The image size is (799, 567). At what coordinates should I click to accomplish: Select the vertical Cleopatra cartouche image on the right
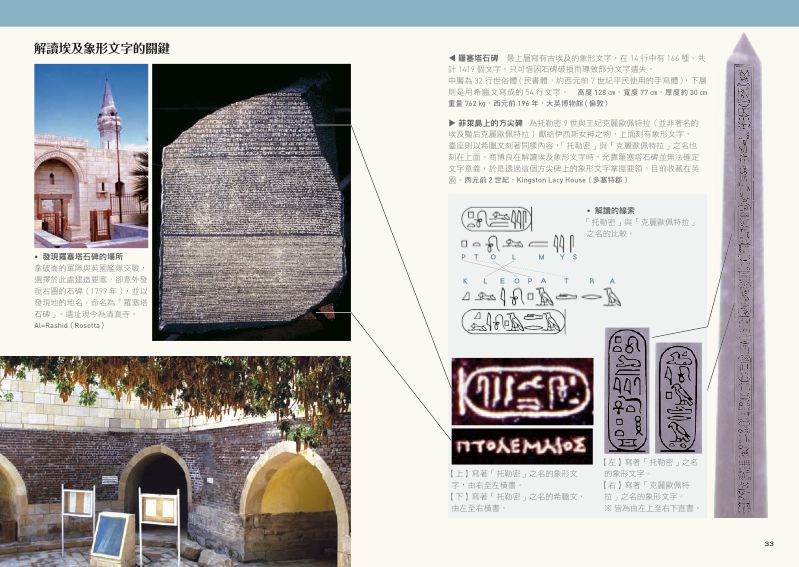[678, 398]
